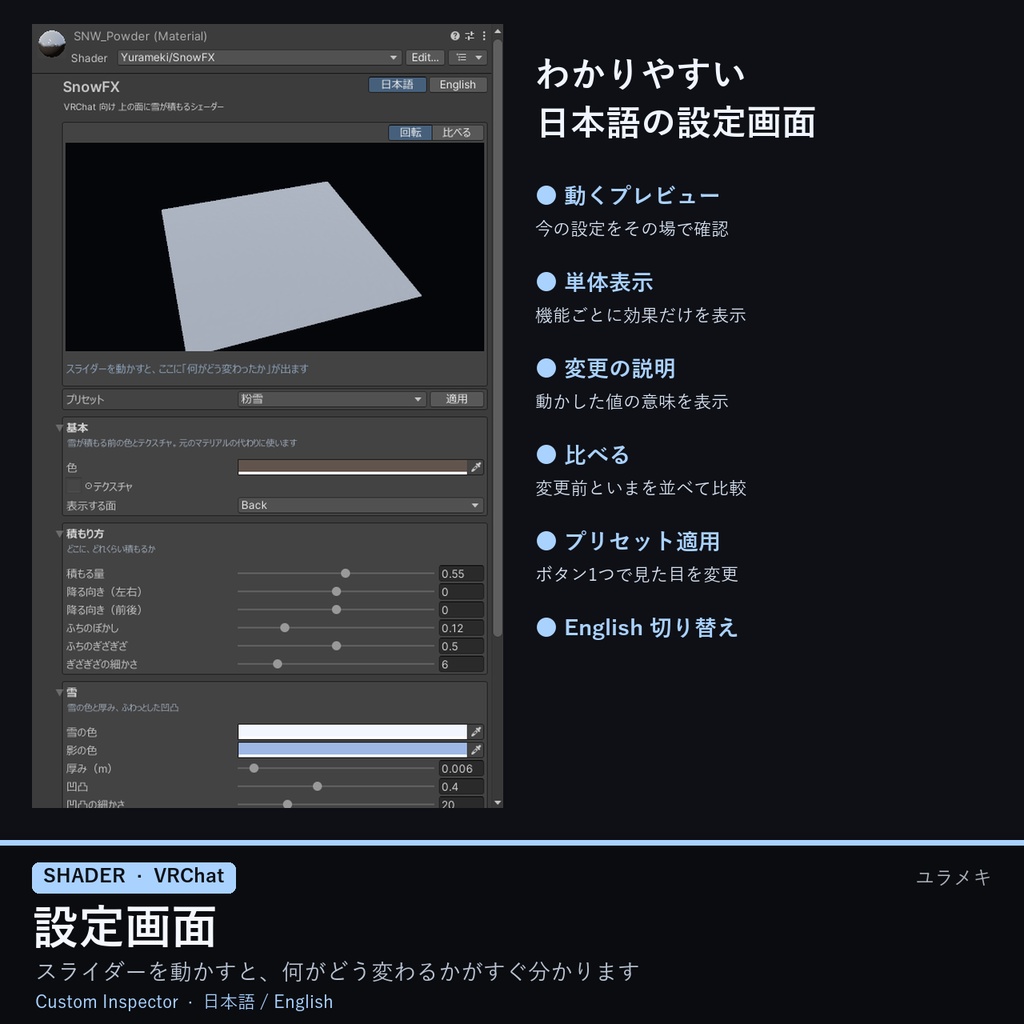Open the Shader dropdown Yurameki/SnowFX
The image size is (1024, 1024).
259,57
